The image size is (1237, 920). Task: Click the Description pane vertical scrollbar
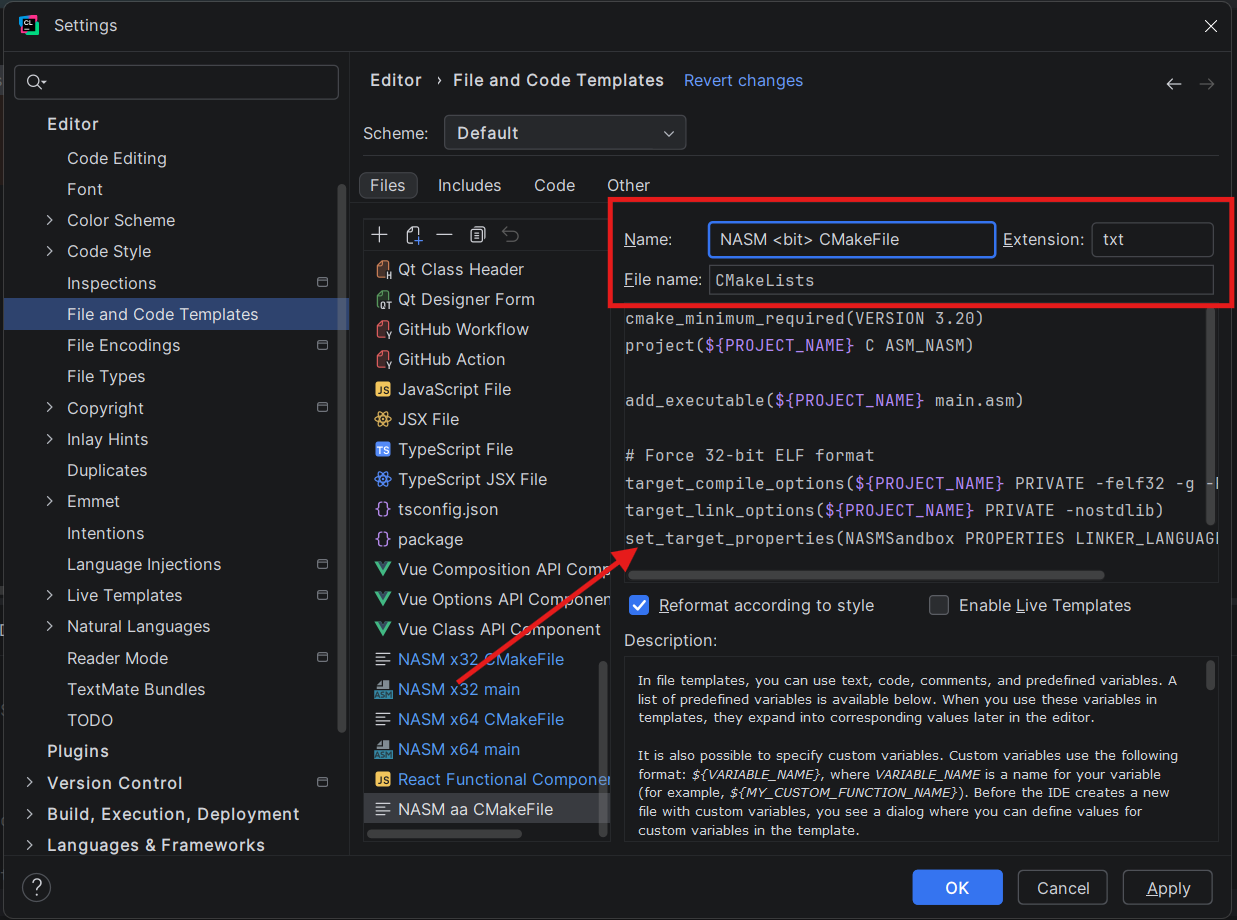click(x=1211, y=675)
